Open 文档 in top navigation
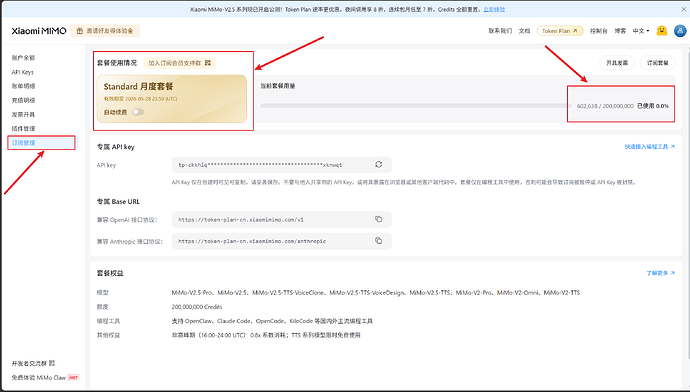This screenshot has height=392, width=690. (524, 31)
